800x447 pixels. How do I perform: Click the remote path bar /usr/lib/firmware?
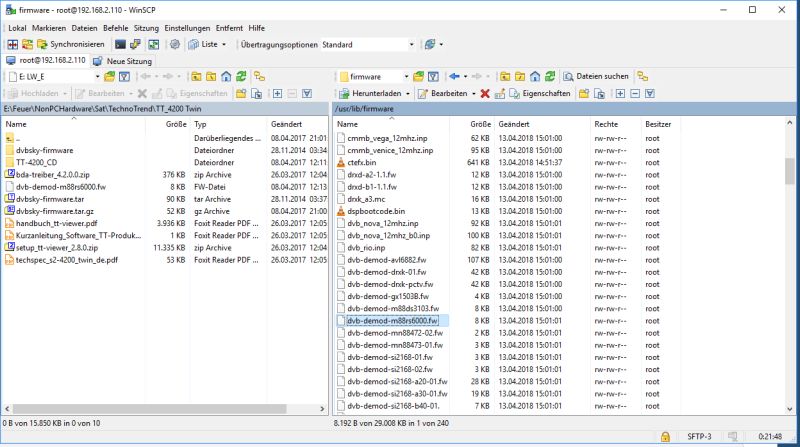[x=564, y=109]
